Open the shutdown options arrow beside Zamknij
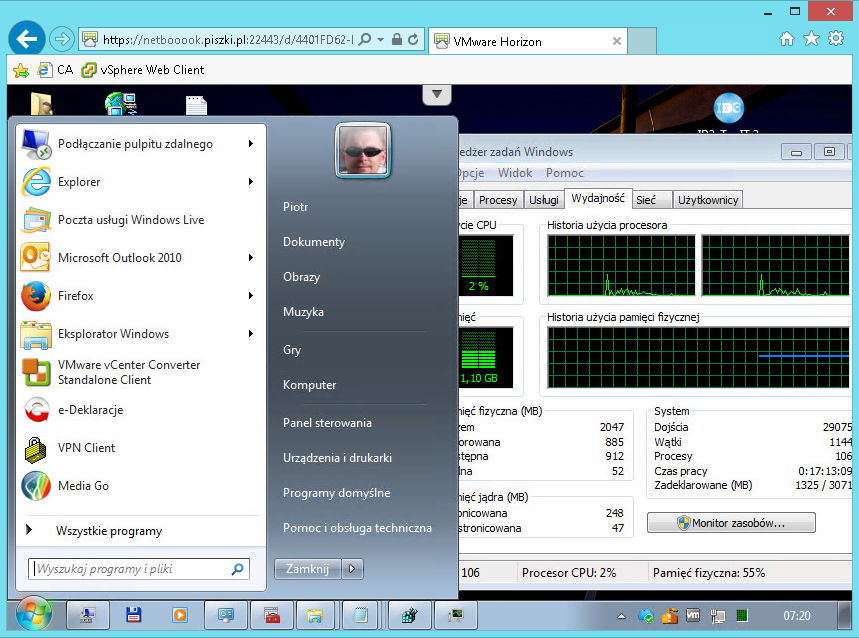 tap(352, 569)
